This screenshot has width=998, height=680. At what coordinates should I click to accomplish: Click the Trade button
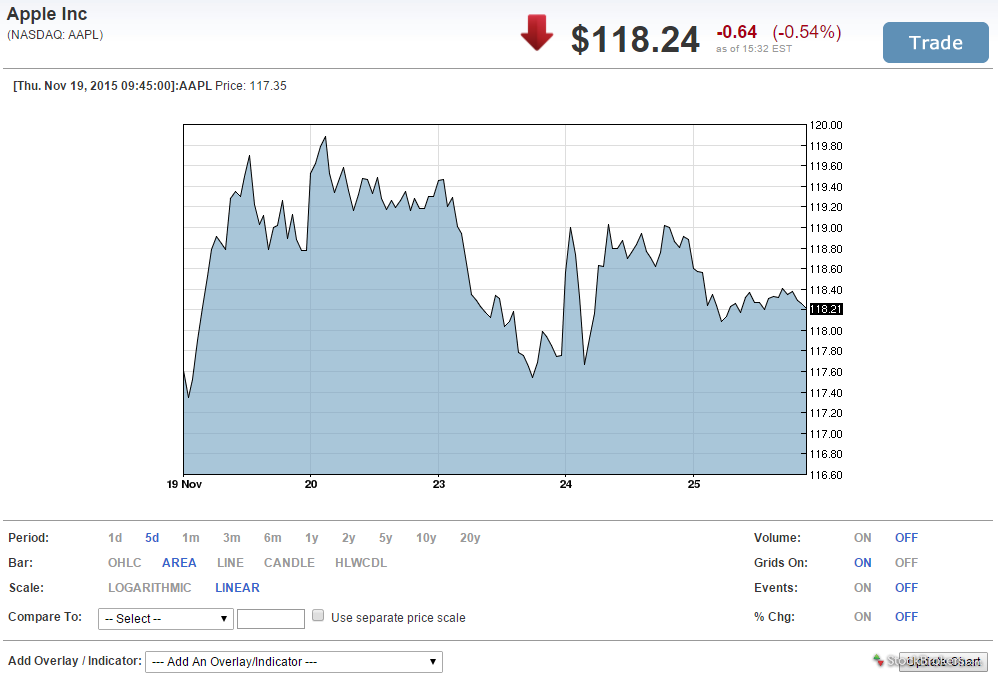tap(936, 43)
